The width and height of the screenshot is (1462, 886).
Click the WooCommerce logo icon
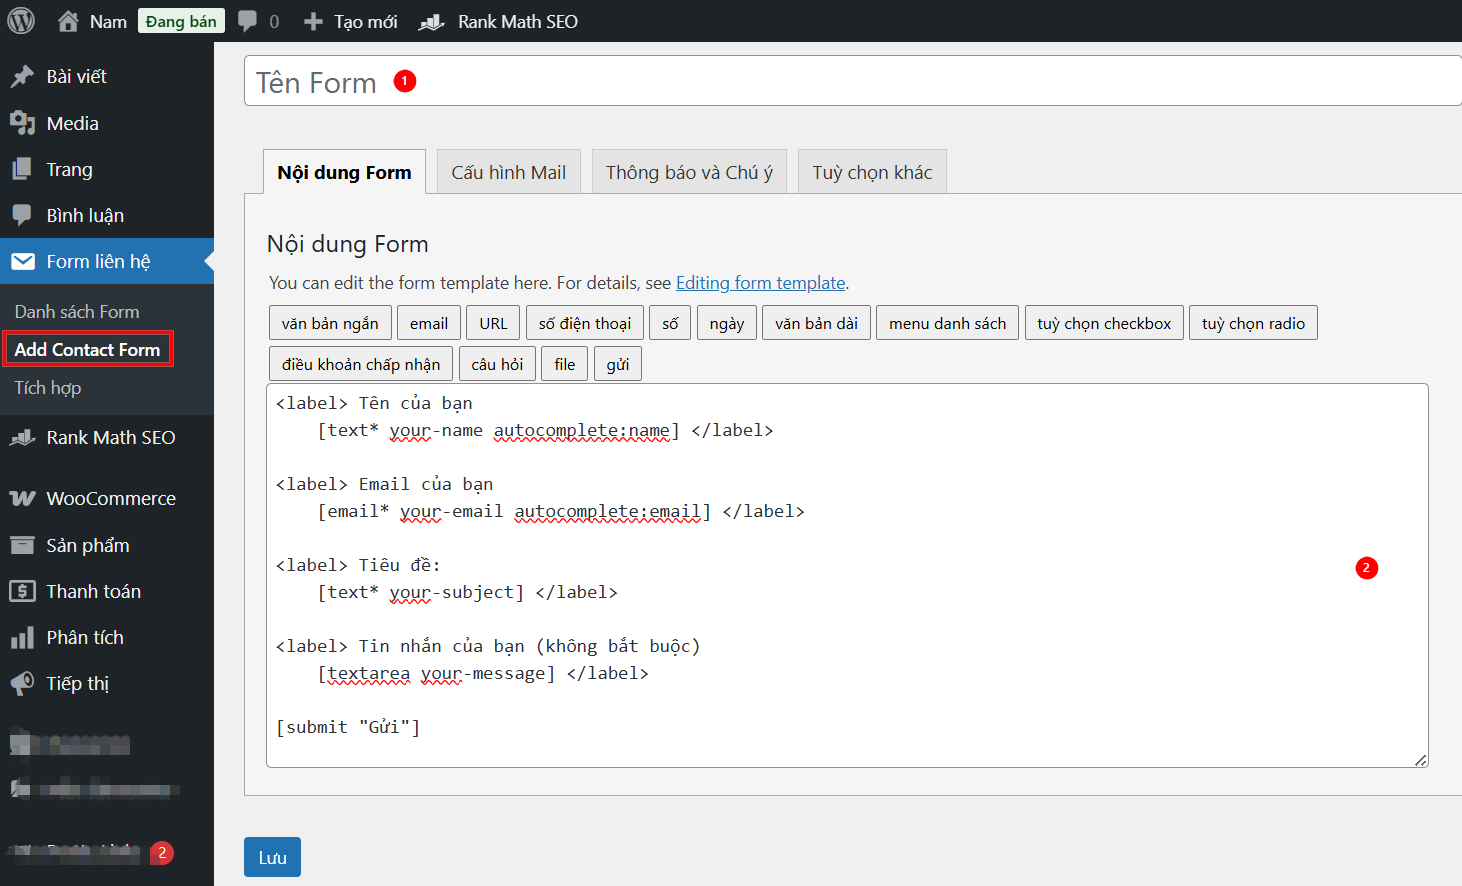pos(22,498)
